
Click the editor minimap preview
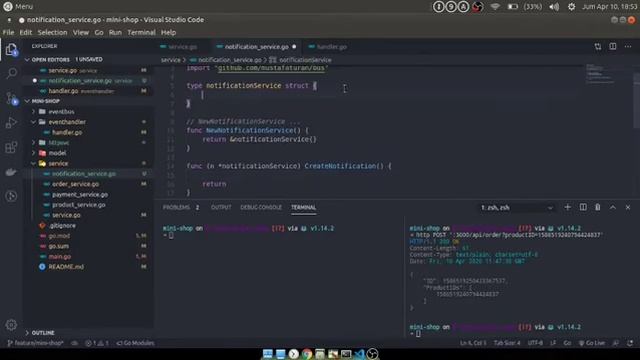click(600, 74)
